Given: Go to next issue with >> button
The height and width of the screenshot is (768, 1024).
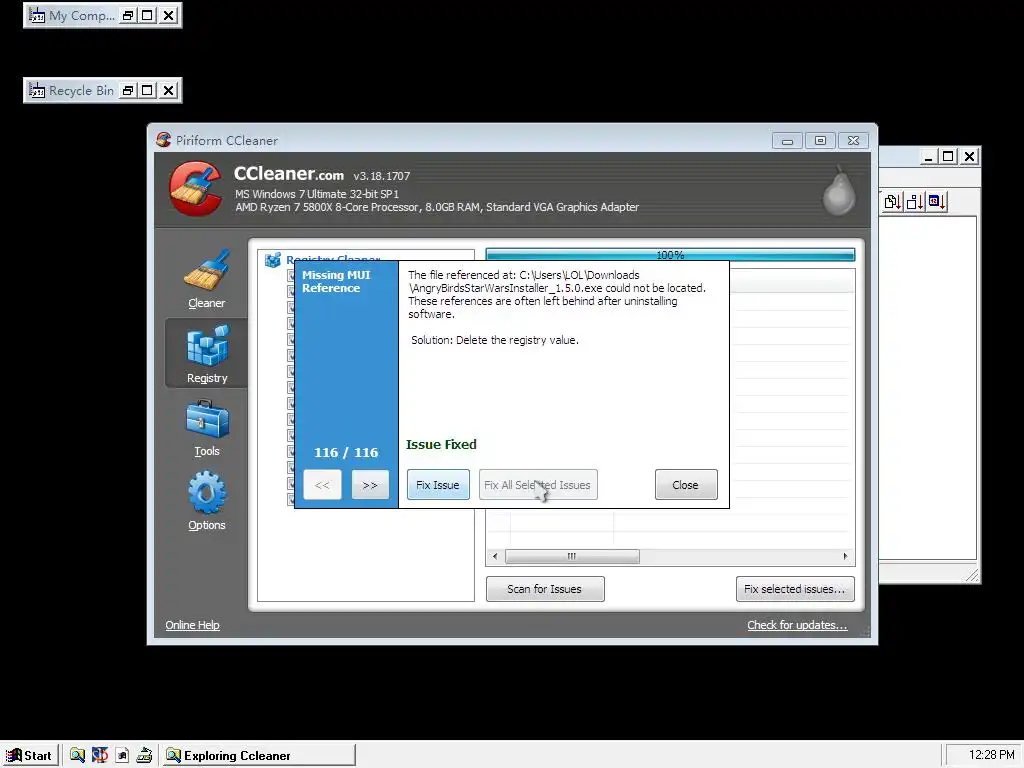Looking at the screenshot, I should (370, 485).
